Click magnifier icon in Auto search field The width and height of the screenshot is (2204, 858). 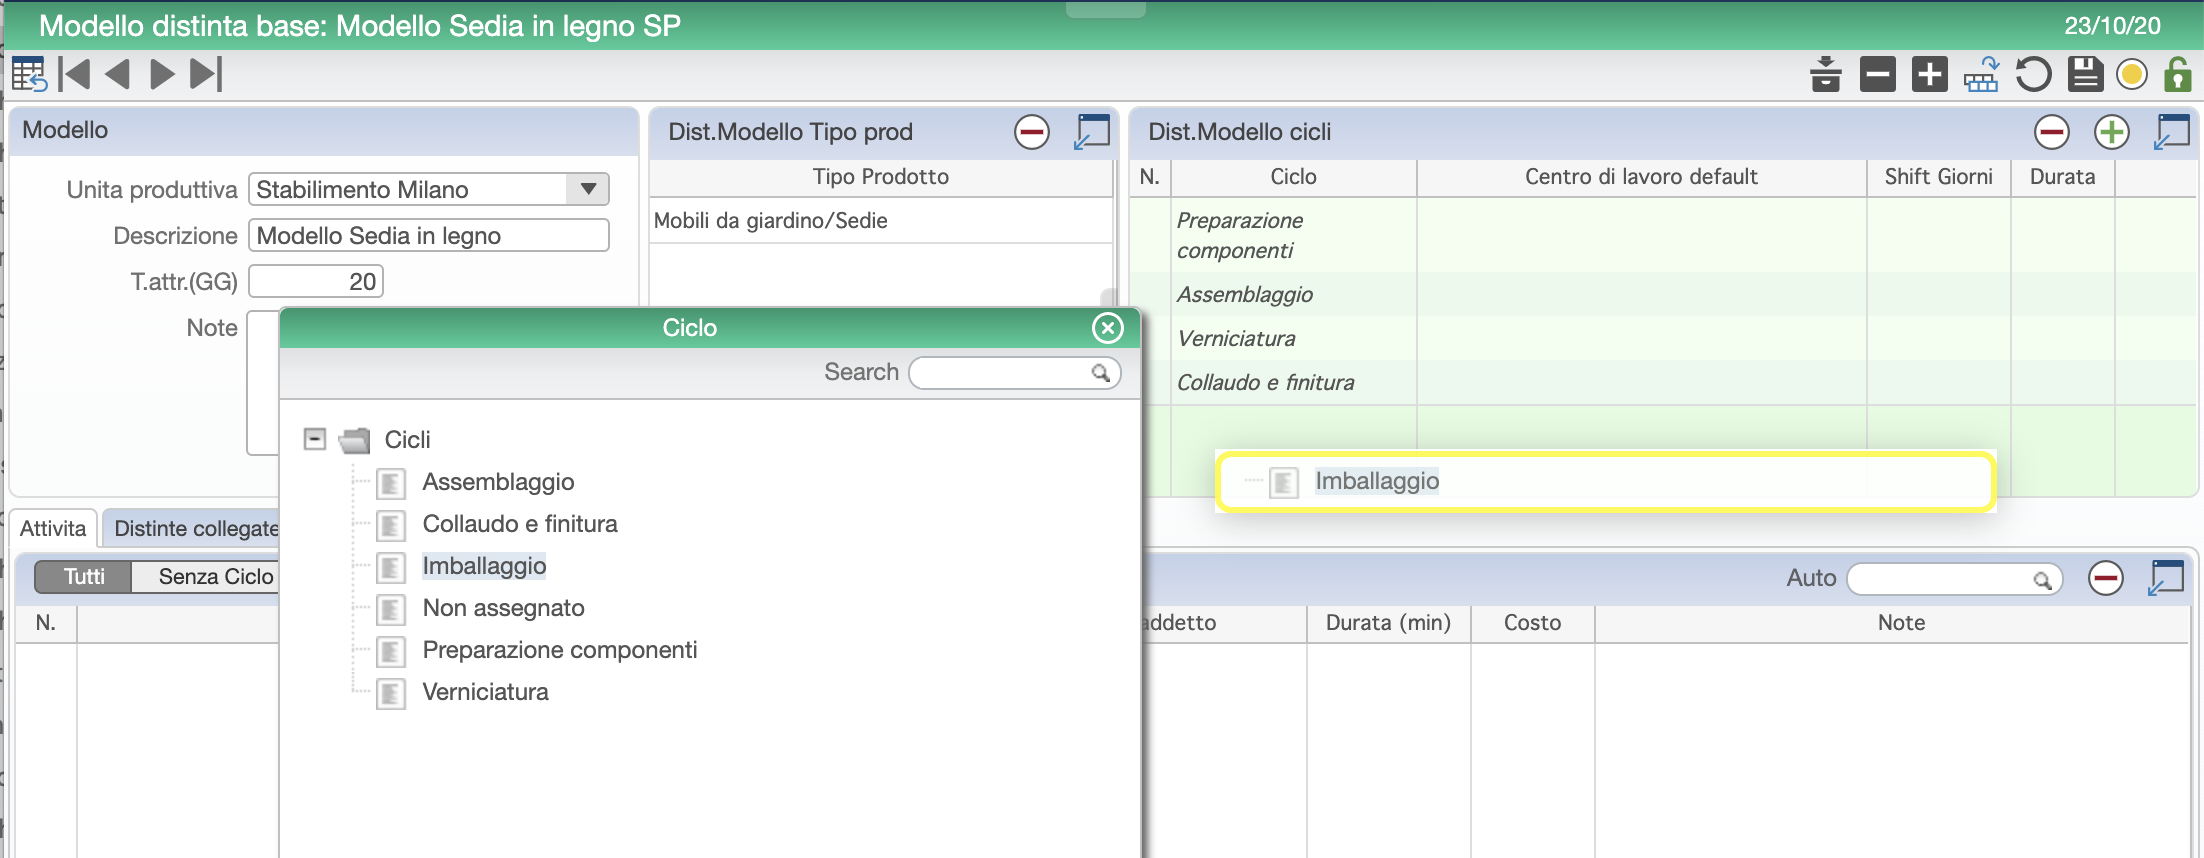point(2043,579)
